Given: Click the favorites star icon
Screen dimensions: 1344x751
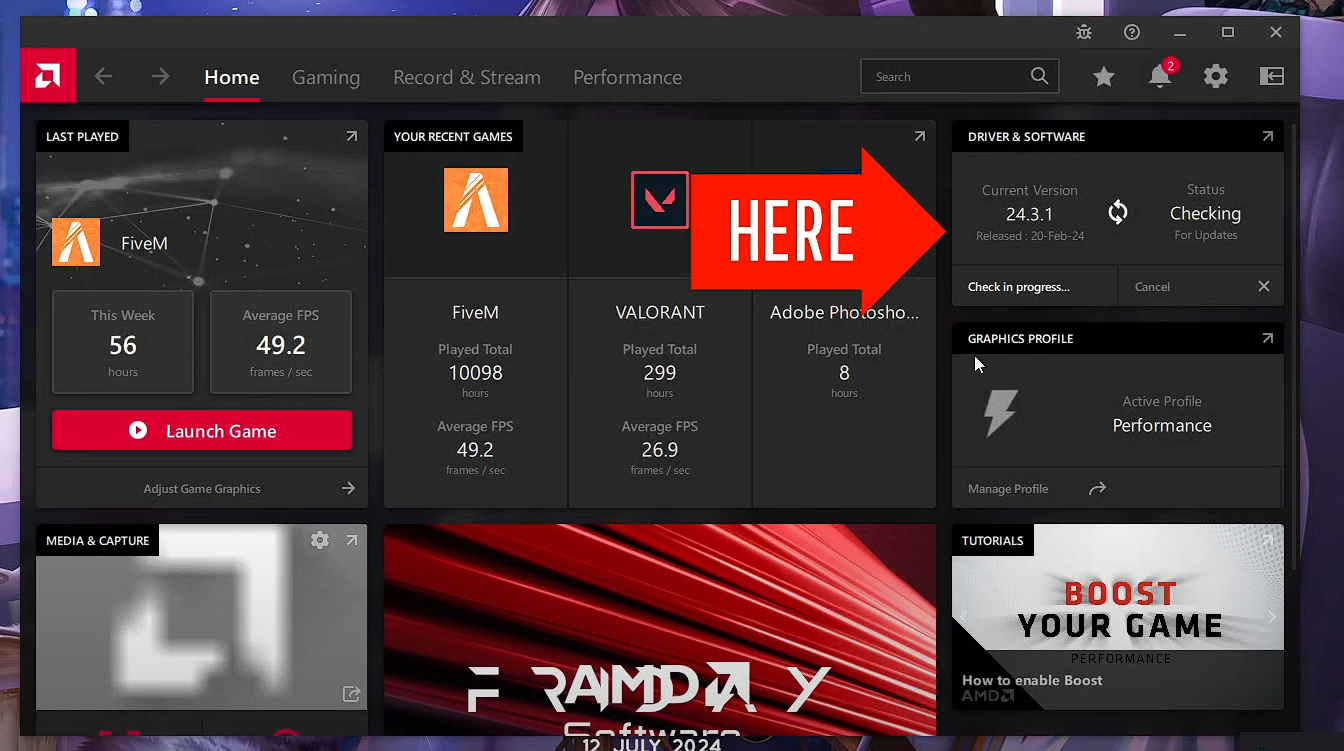Looking at the screenshot, I should point(1103,76).
